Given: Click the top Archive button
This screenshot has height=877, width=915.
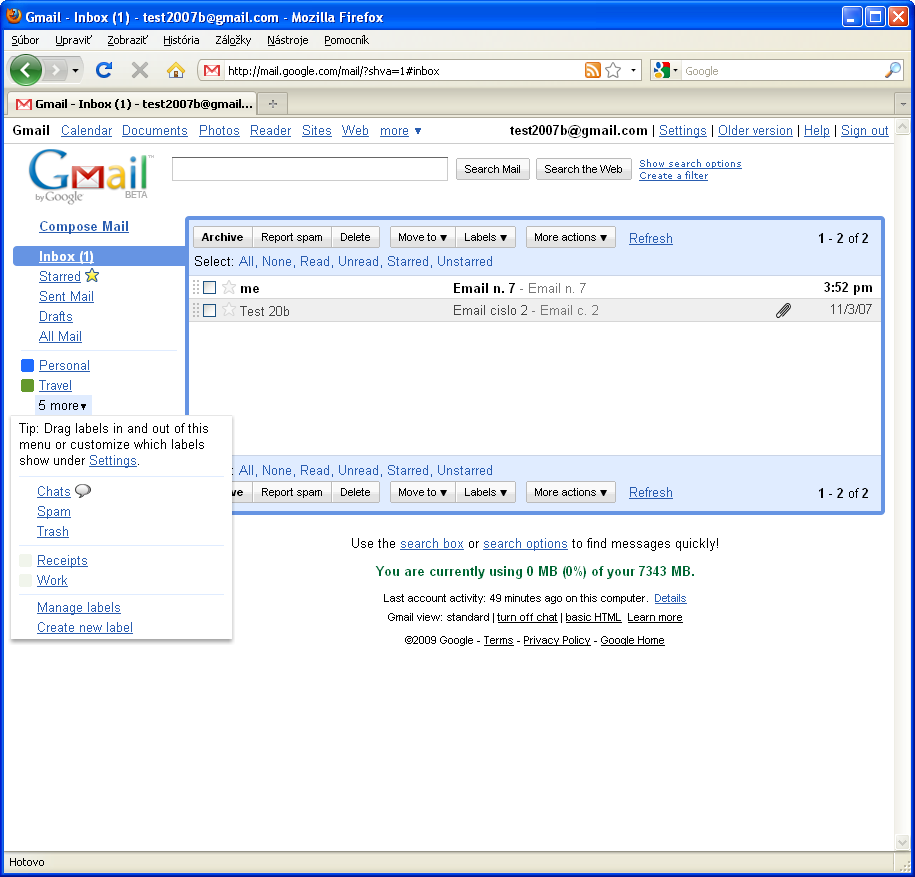Looking at the screenshot, I should click(222, 237).
